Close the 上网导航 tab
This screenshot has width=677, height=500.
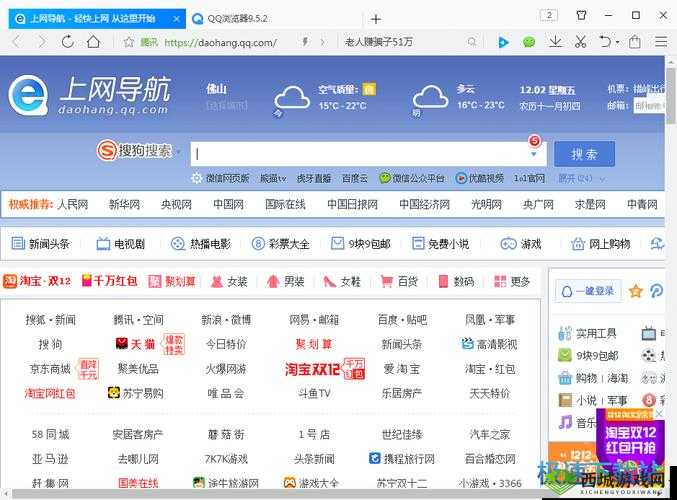pos(176,19)
